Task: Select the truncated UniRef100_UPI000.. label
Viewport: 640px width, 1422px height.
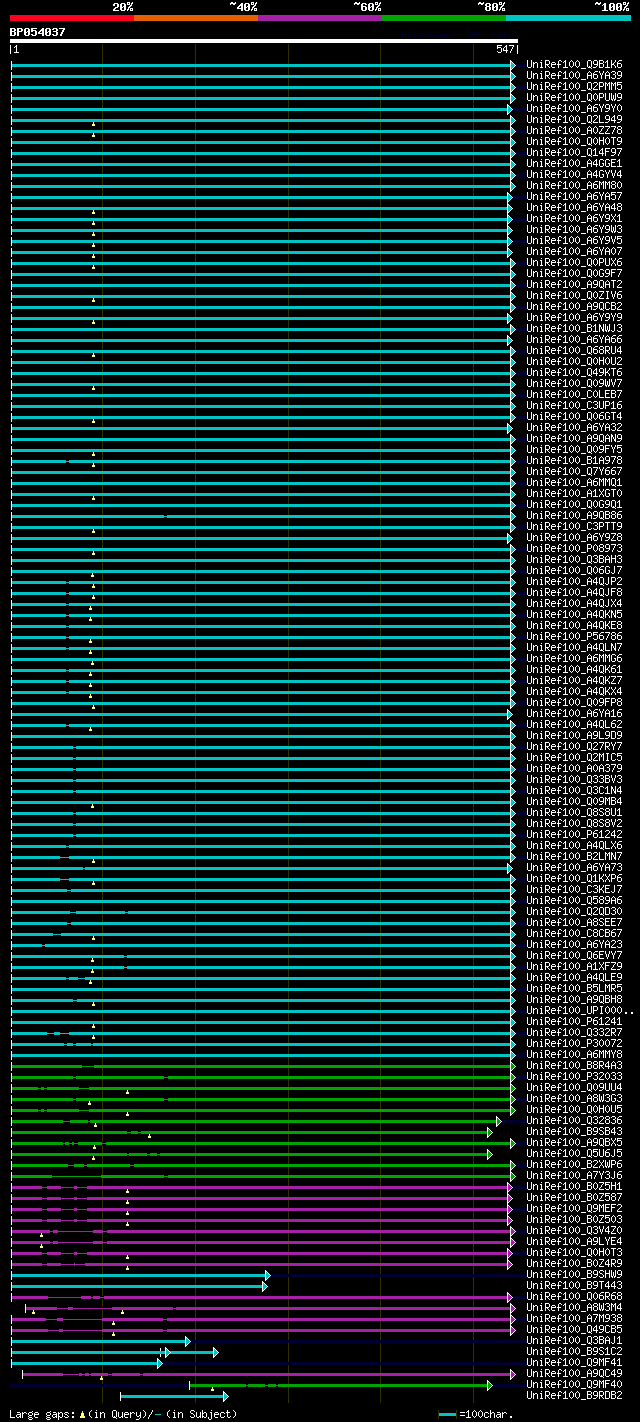Action: click(580, 1010)
